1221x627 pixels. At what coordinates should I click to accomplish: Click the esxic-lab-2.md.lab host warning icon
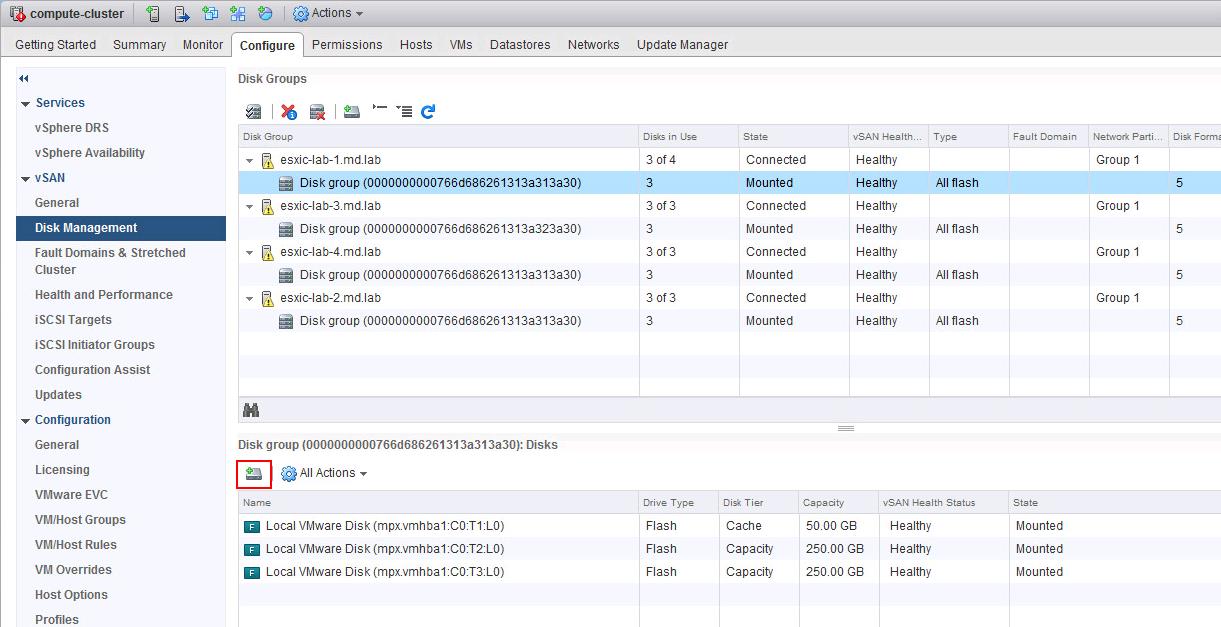(267, 298)
